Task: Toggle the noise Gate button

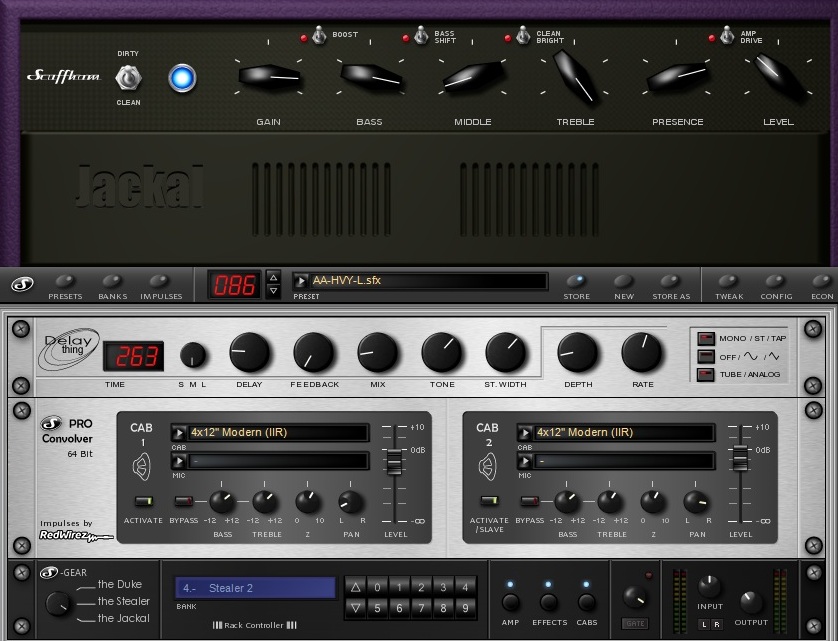Action: (635, 623)
